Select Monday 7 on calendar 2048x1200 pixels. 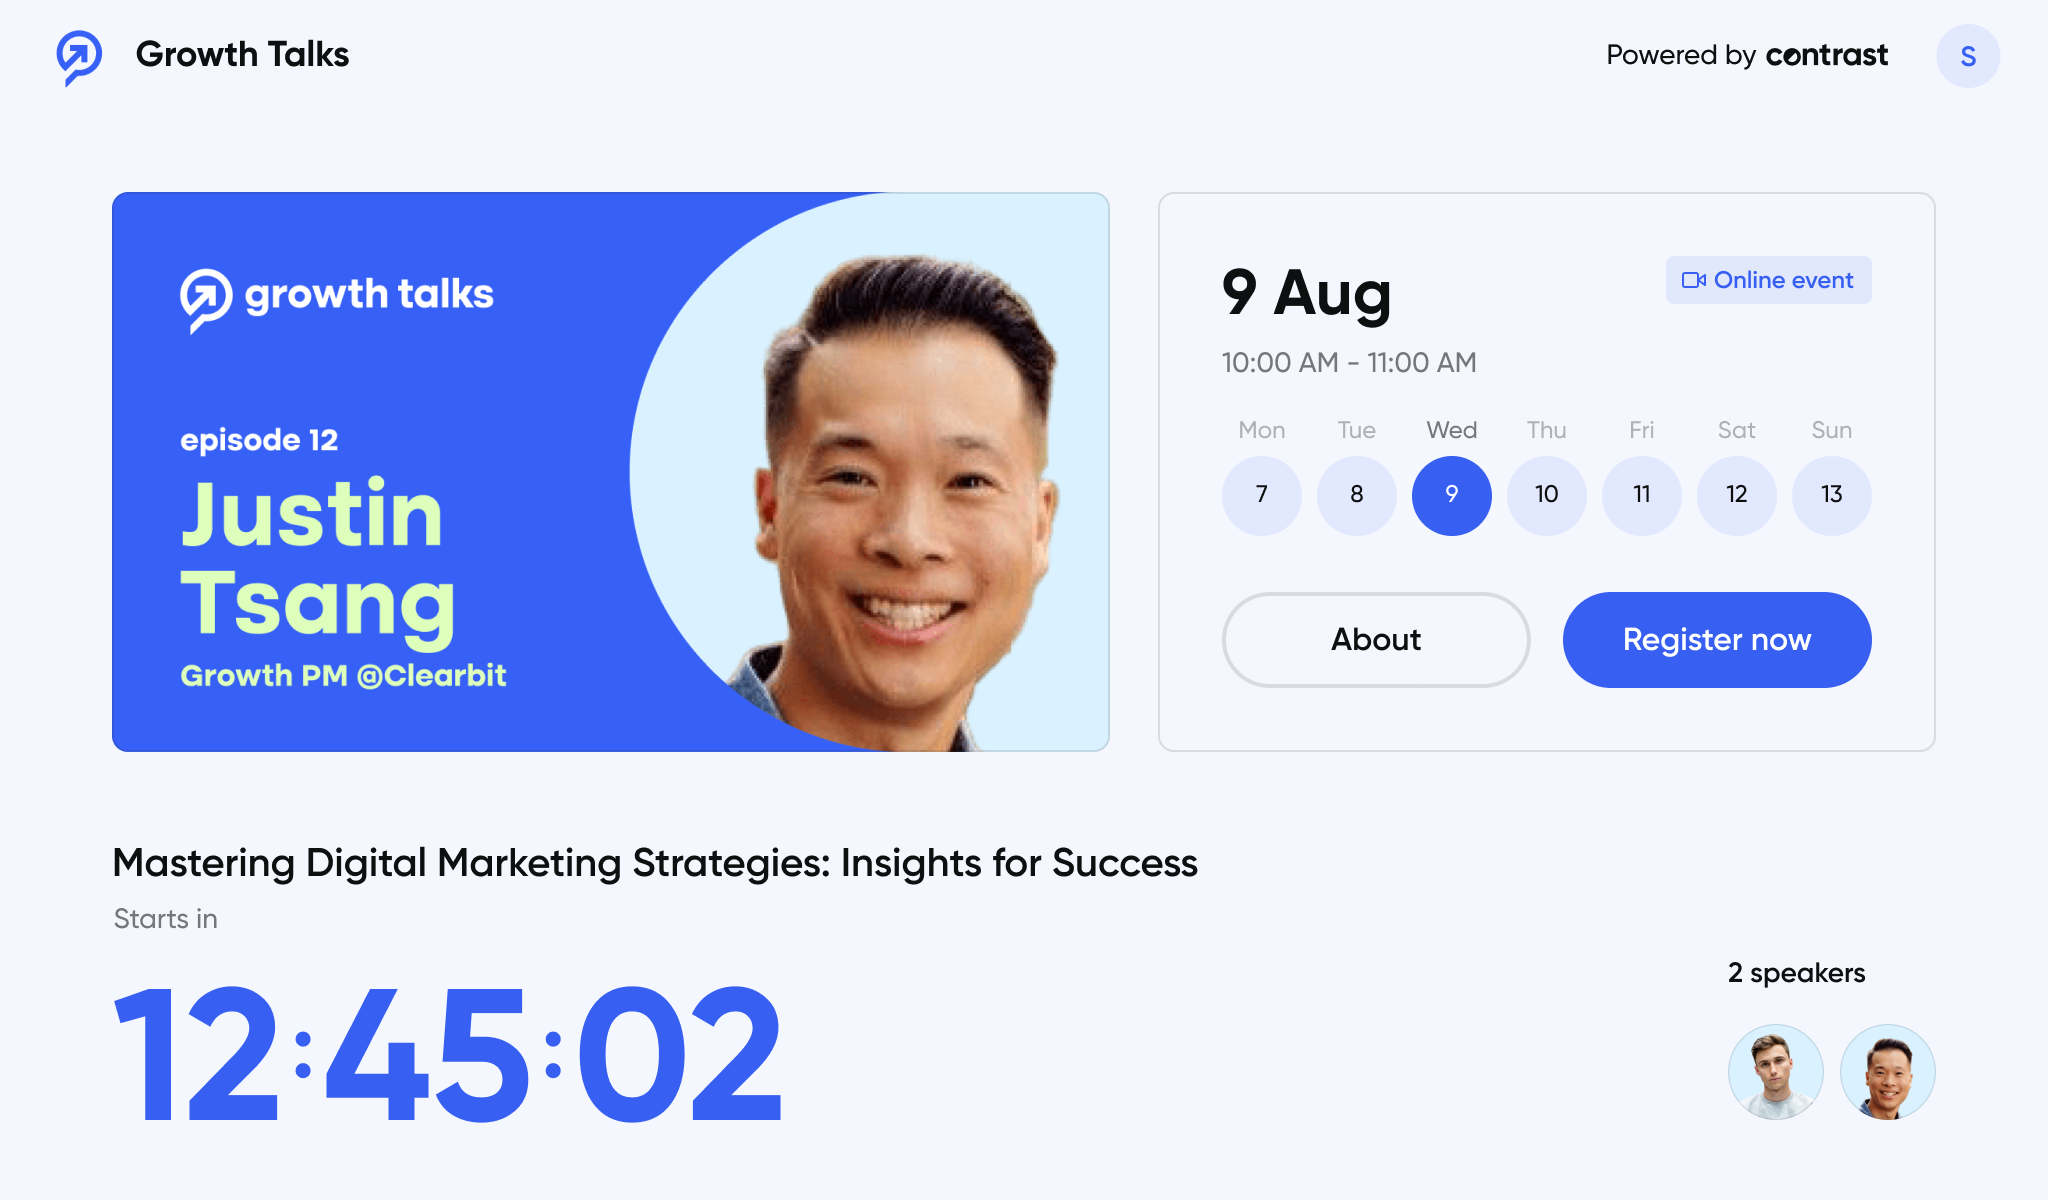(1261, 494)
